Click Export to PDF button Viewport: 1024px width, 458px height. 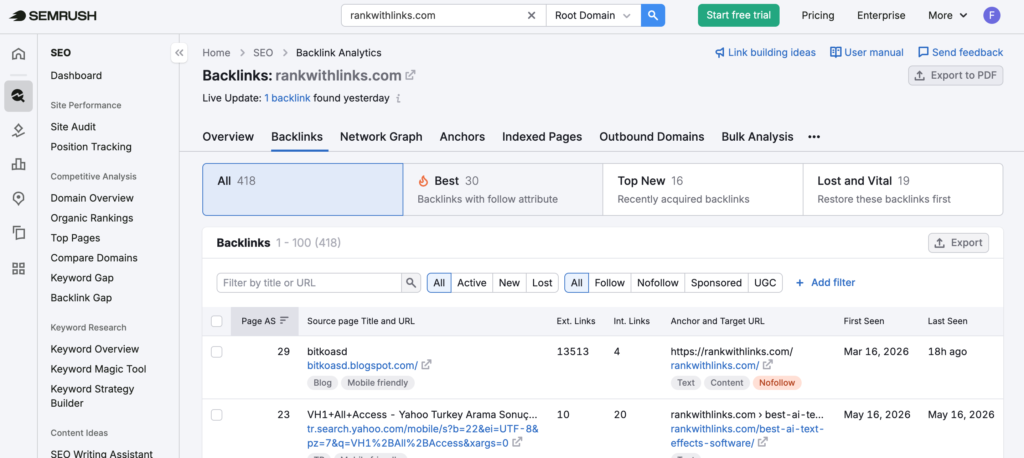point(955,75)
